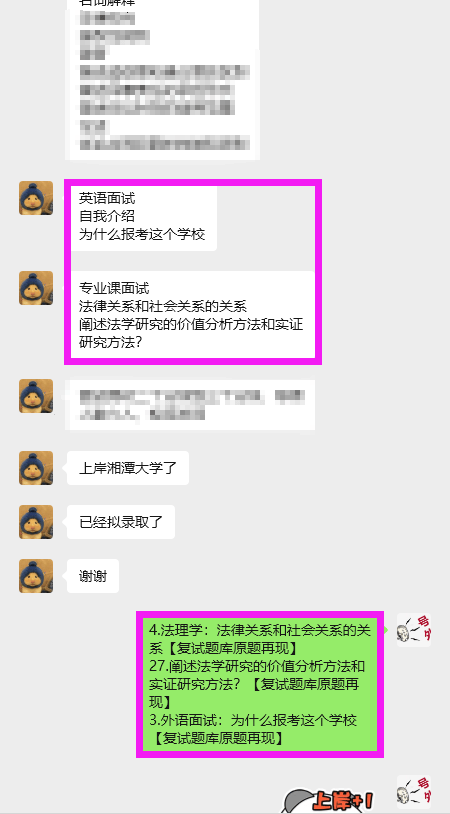Viewport: 450px width, 814px height.
Task: Click the blurred 名词解释 message at the top
Action: click(163, 78)
